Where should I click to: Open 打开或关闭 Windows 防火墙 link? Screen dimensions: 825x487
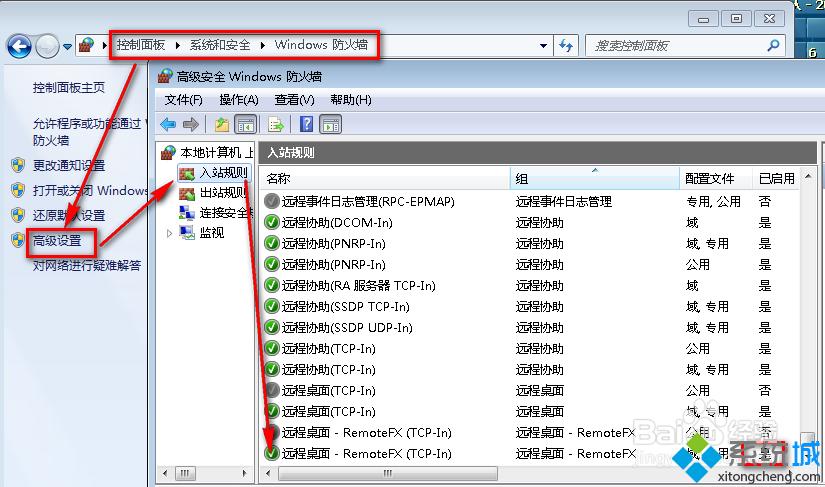pos(90,190)
